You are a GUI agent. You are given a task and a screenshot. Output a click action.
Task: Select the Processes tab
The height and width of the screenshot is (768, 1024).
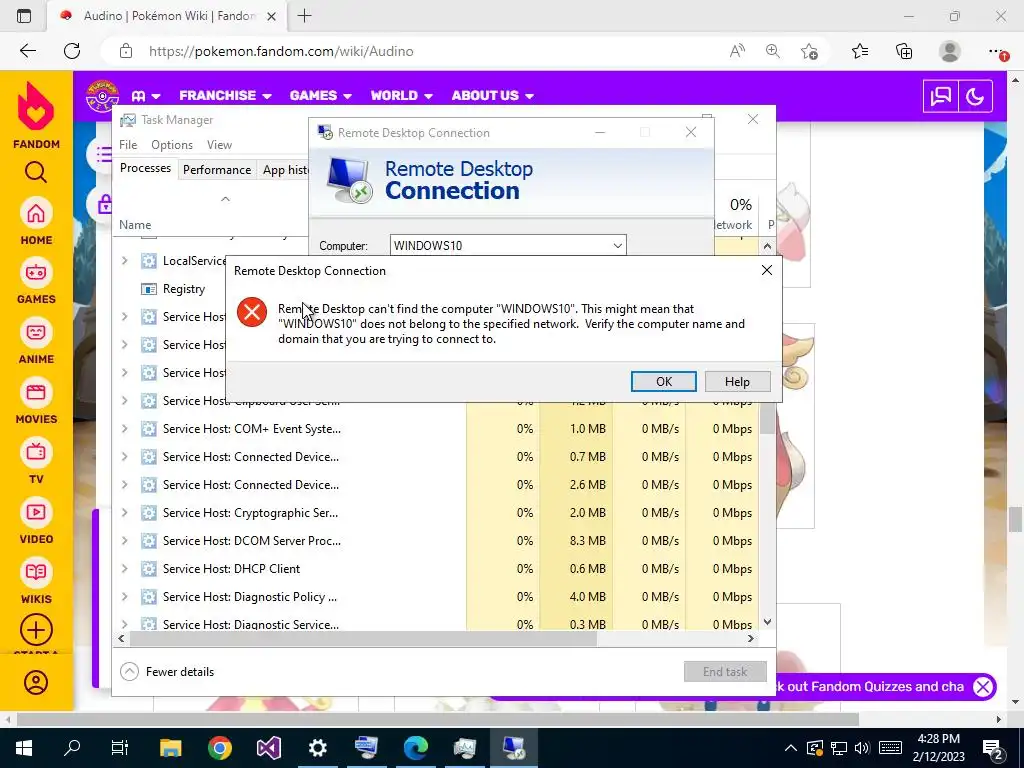coord(146,168)
